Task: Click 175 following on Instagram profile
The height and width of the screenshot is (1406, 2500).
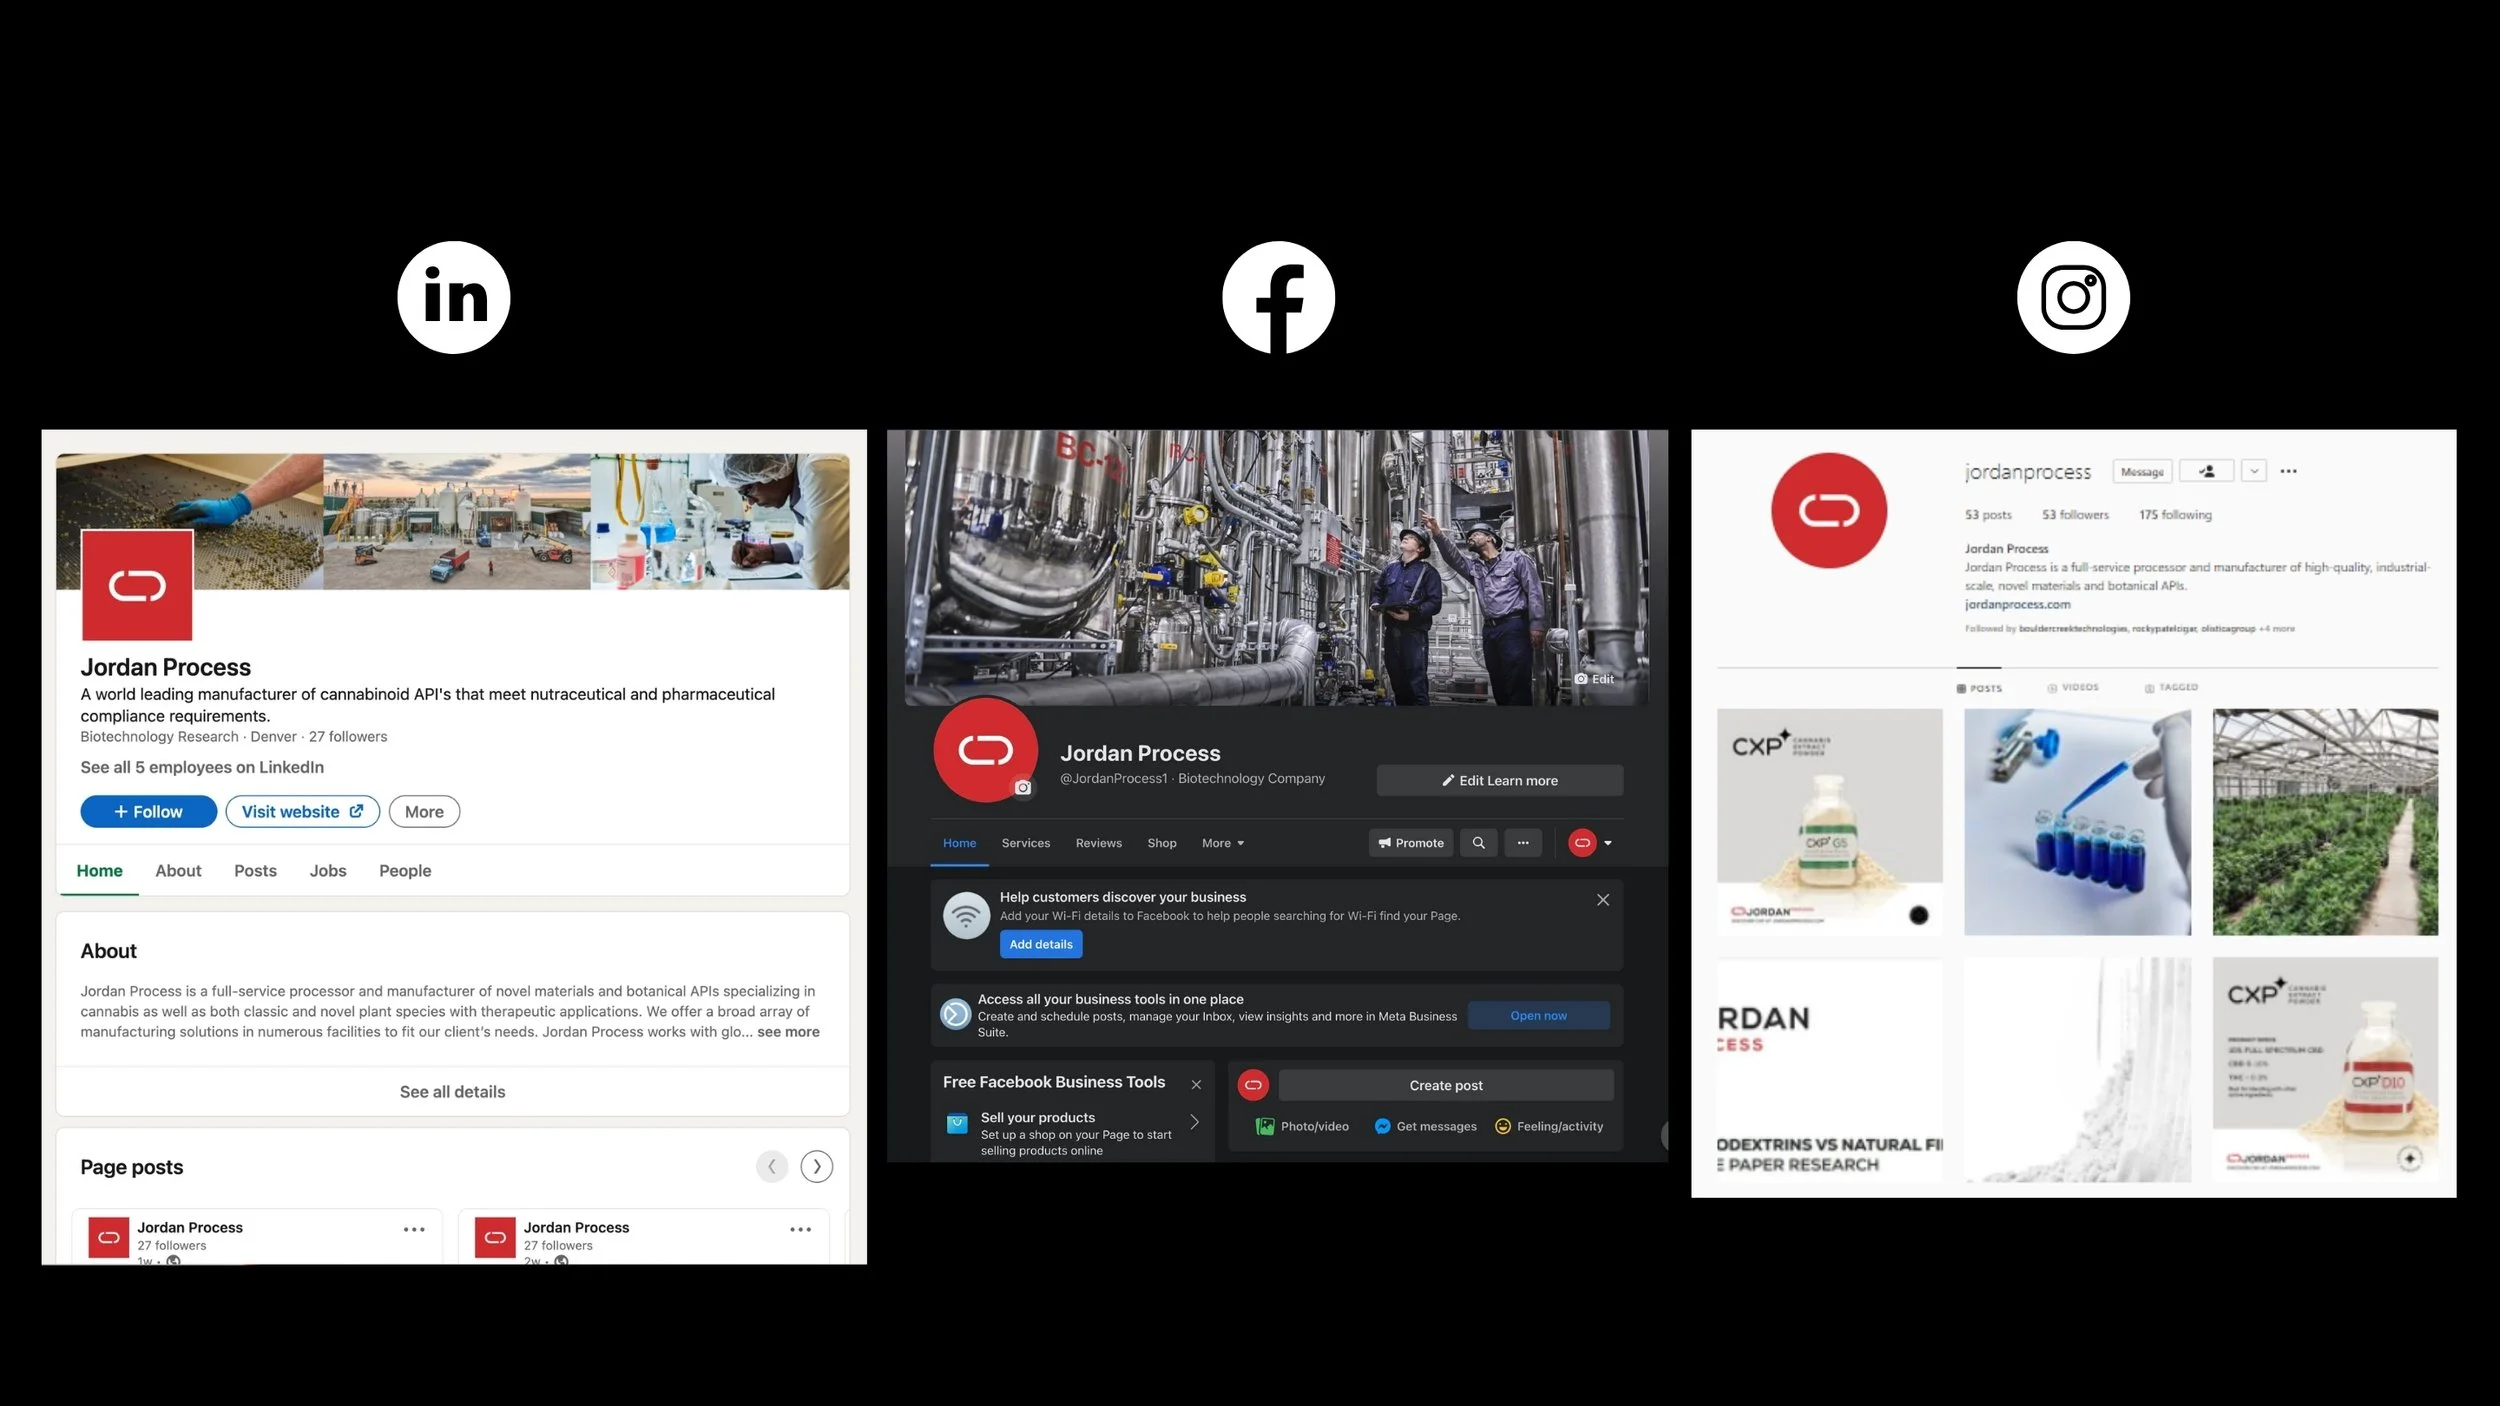Action: tap(2175, 515)
